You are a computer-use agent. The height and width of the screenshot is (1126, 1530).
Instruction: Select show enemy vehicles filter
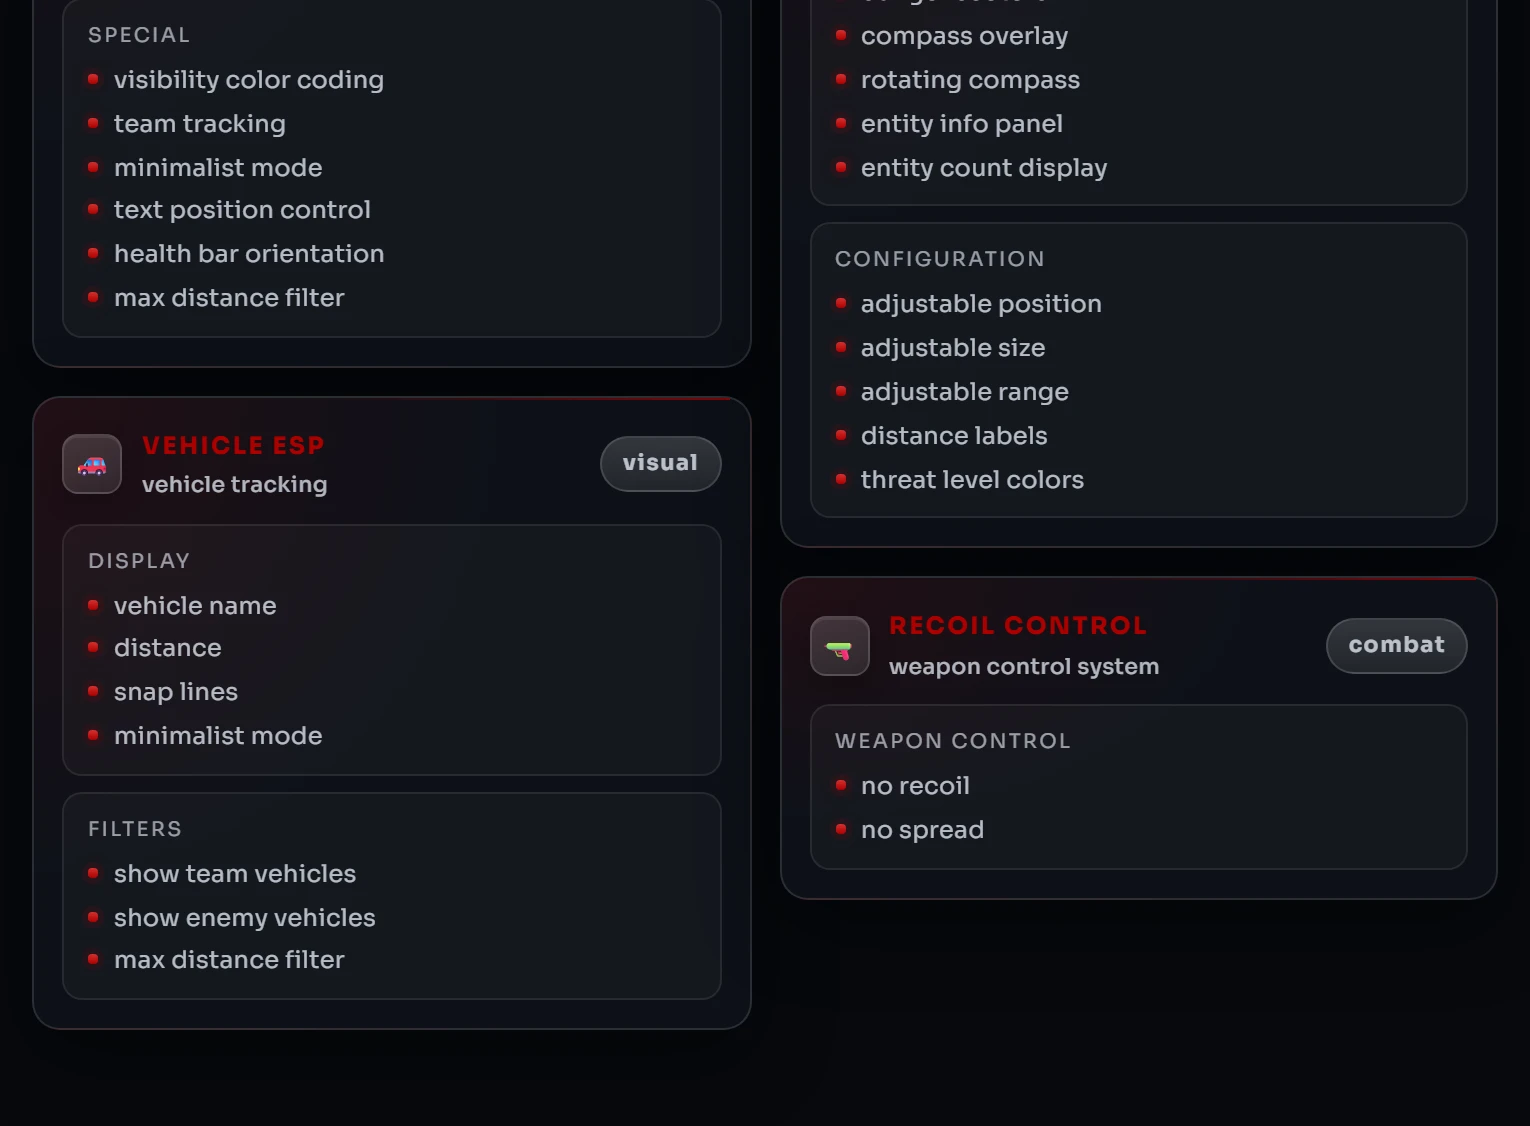tap(245, 918)
